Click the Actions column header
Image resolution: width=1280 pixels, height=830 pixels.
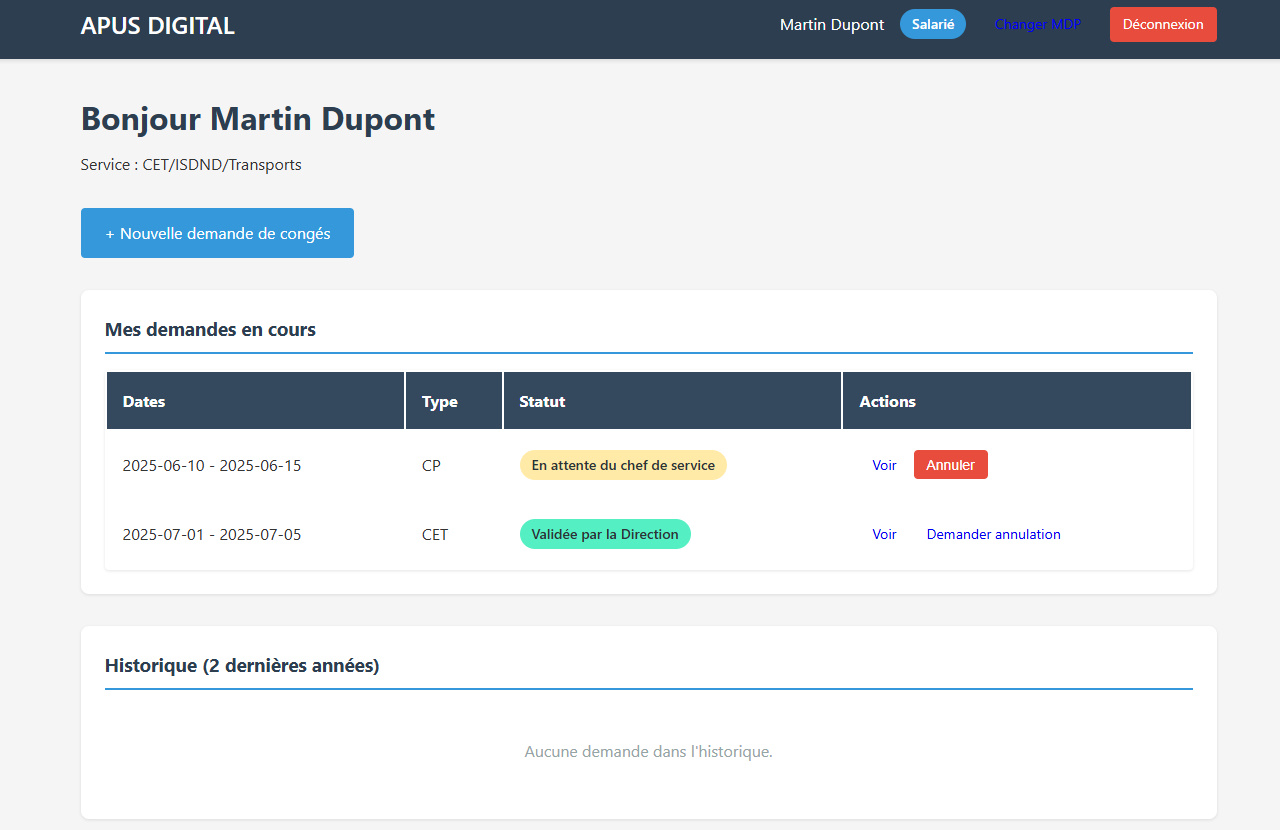coord(887,402)
